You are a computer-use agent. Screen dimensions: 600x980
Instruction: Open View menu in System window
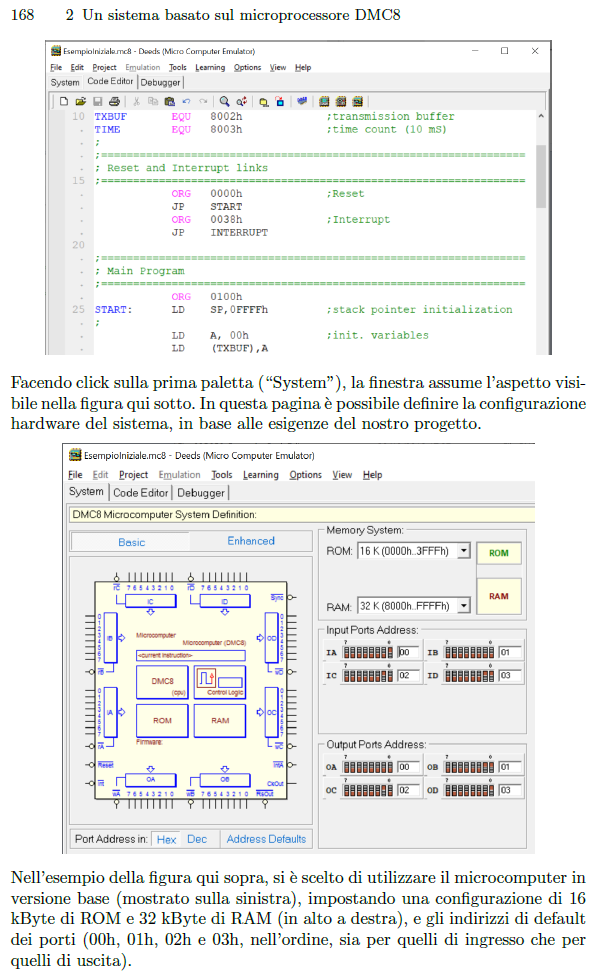(x=342, y=475)
